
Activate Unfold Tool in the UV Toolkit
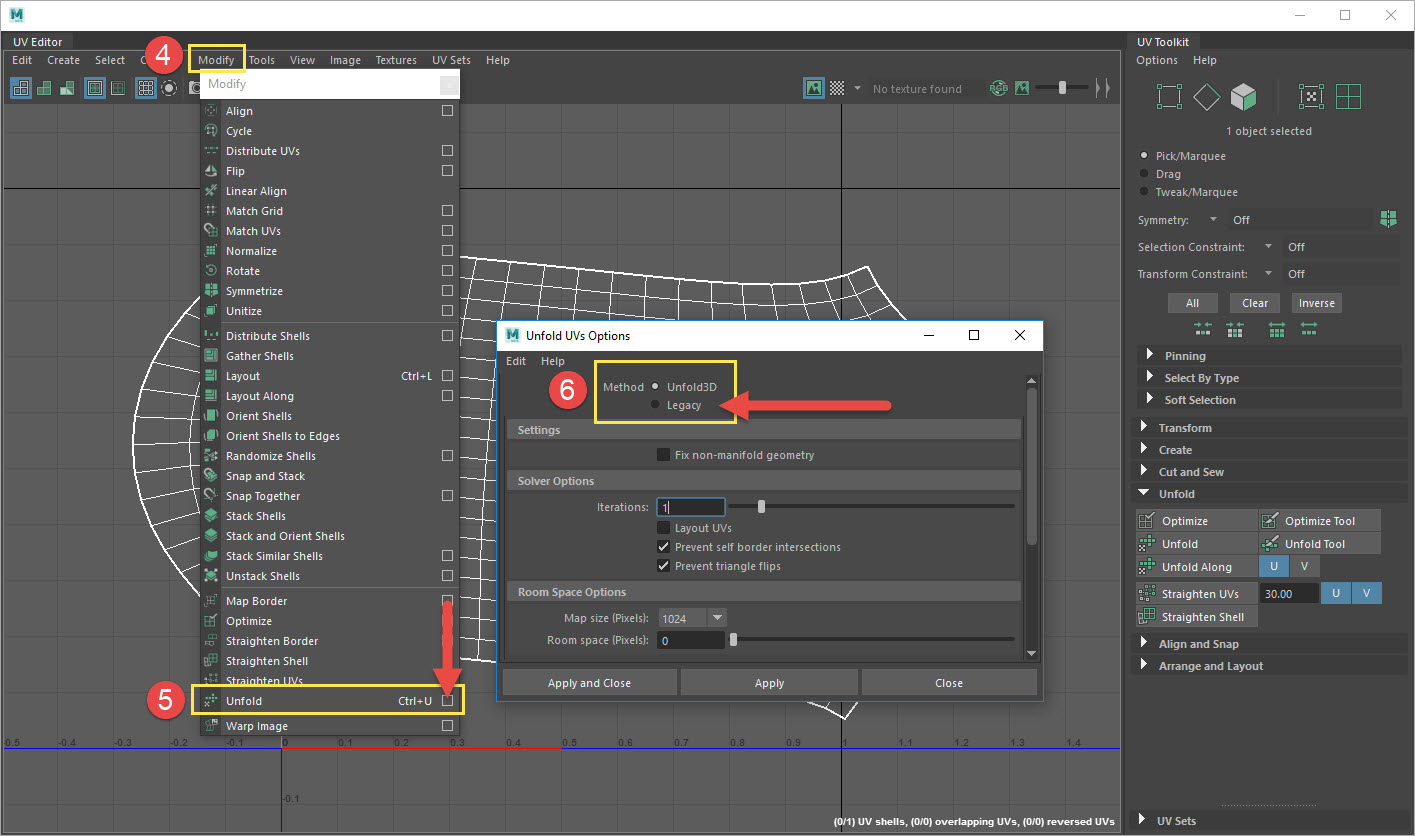(x=1319, y=544)
